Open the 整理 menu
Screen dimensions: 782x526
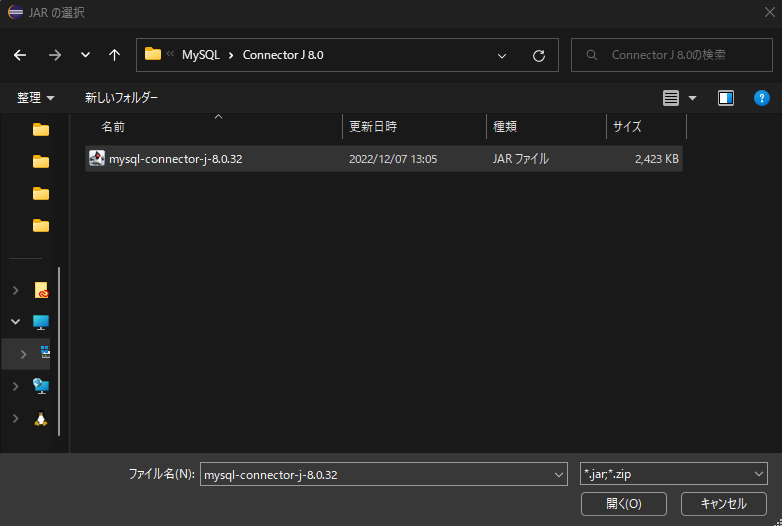35,98
